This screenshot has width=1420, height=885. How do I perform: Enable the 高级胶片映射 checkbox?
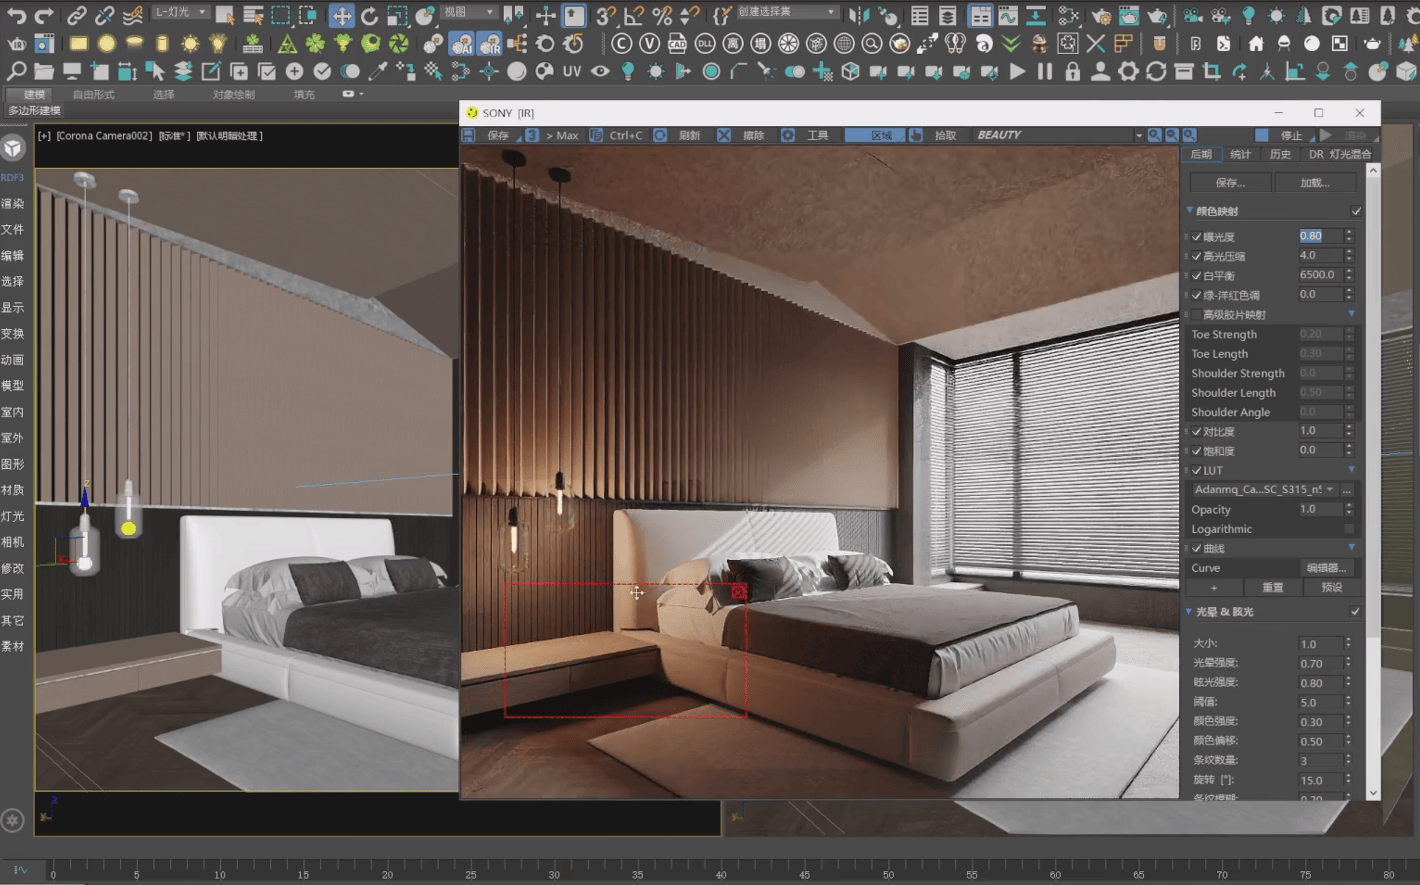tap(1196, 314)
